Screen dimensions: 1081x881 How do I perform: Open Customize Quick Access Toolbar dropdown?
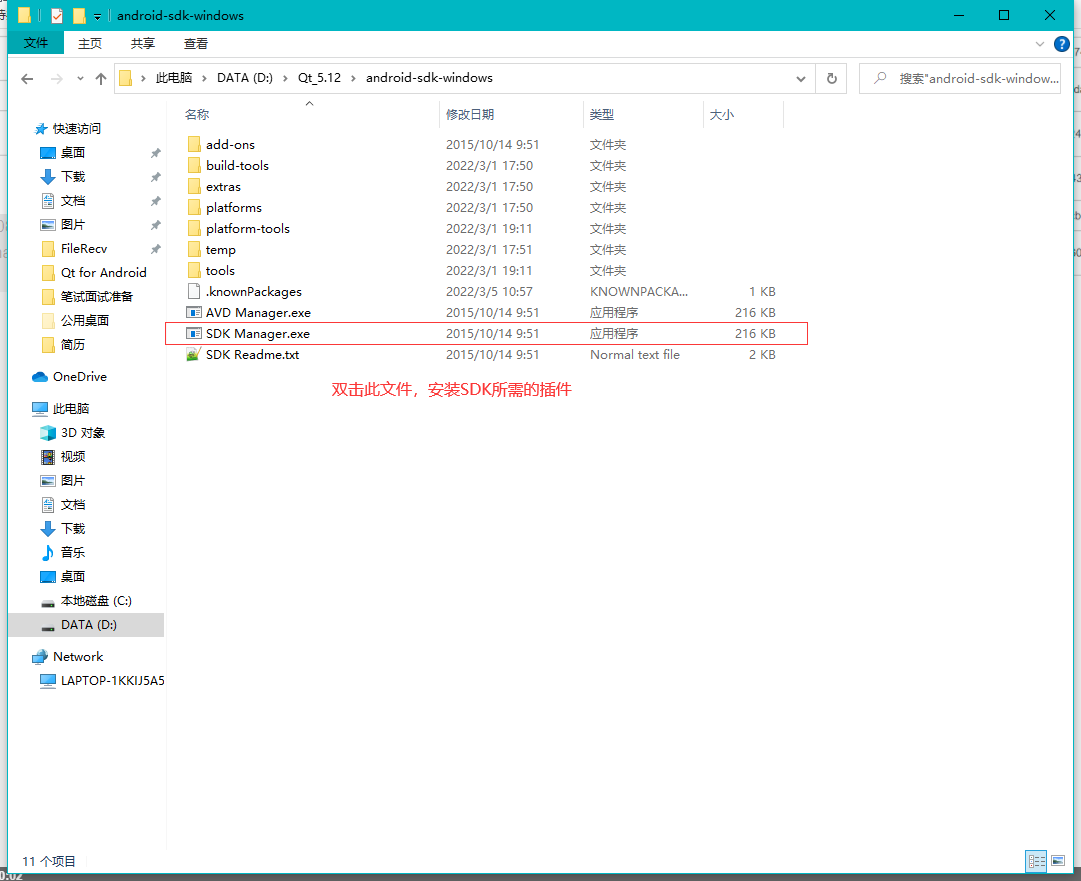click(x=97, y=16)
